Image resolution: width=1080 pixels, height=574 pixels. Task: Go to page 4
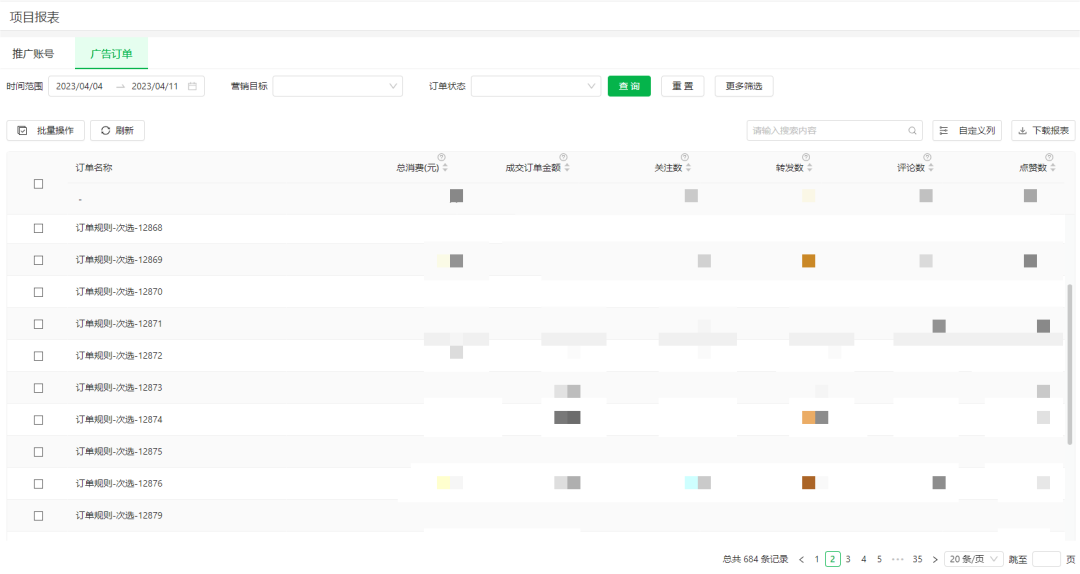click(864, 560)
